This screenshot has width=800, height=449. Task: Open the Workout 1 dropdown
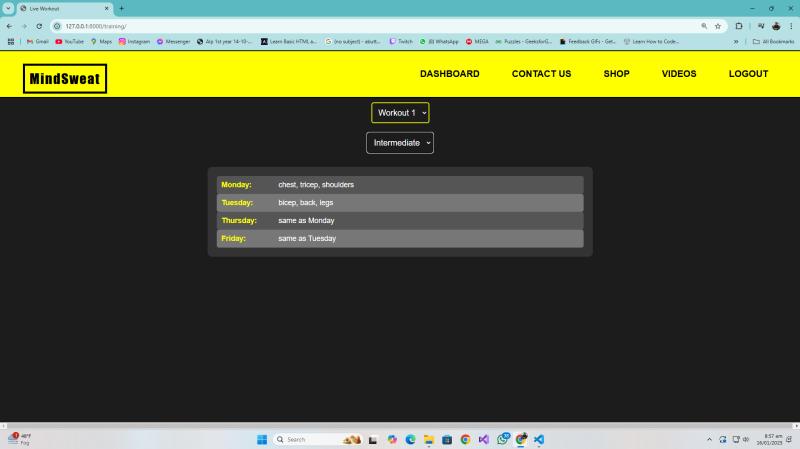(400, 113)
